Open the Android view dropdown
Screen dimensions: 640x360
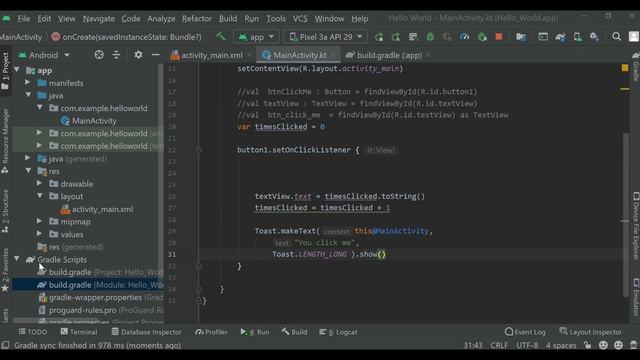coord(44,55)
